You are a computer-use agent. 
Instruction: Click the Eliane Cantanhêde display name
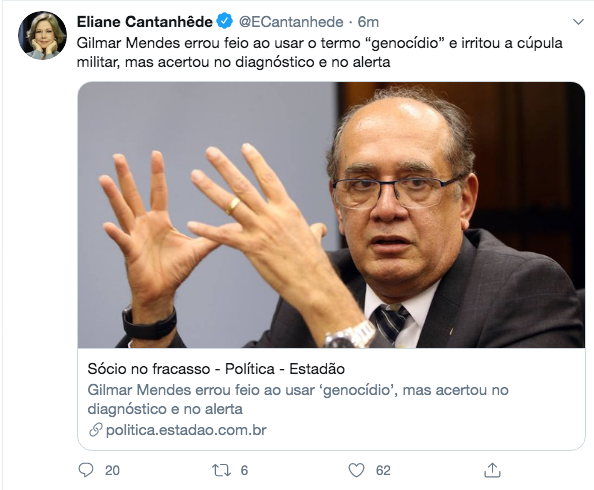tap(145, 22)
